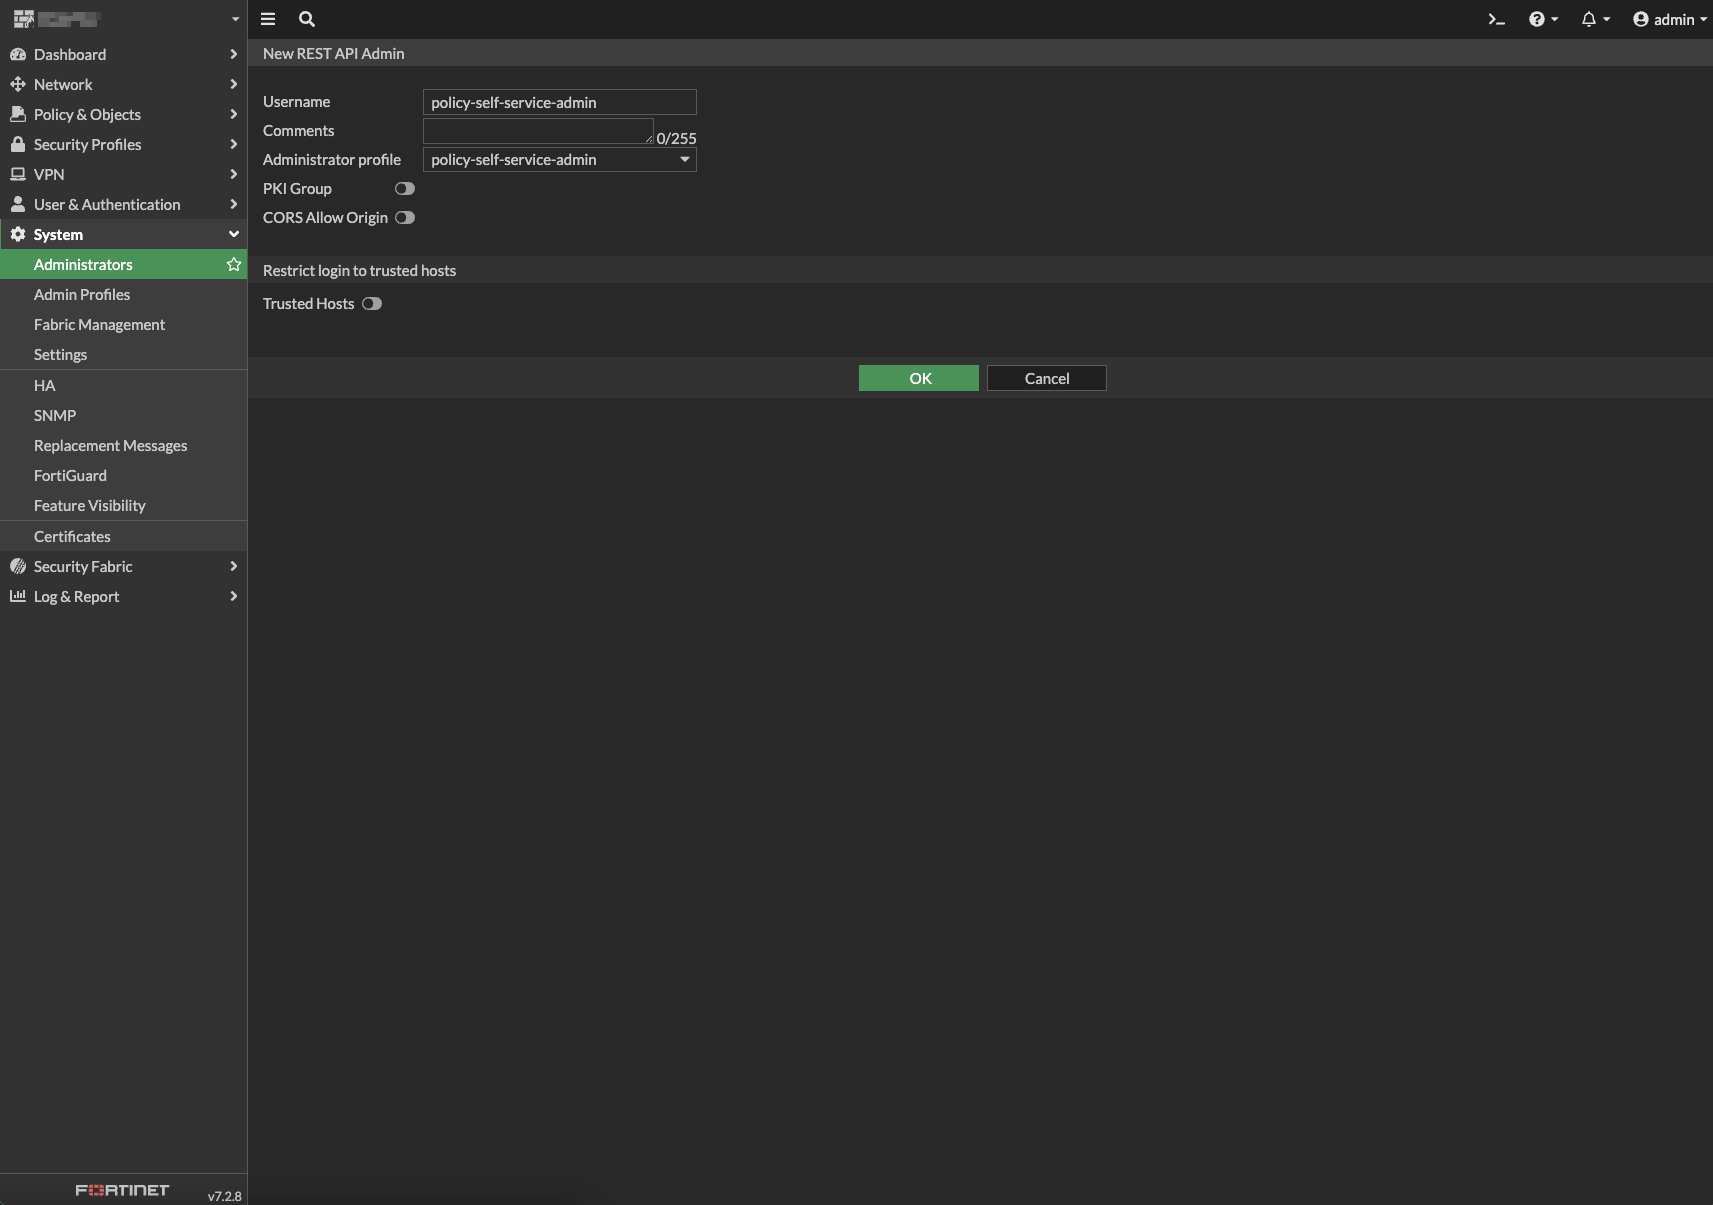Click the hamburger menu icon
The height and width of the screenshot is (1205, 1713).
click(x=267, y=18)
